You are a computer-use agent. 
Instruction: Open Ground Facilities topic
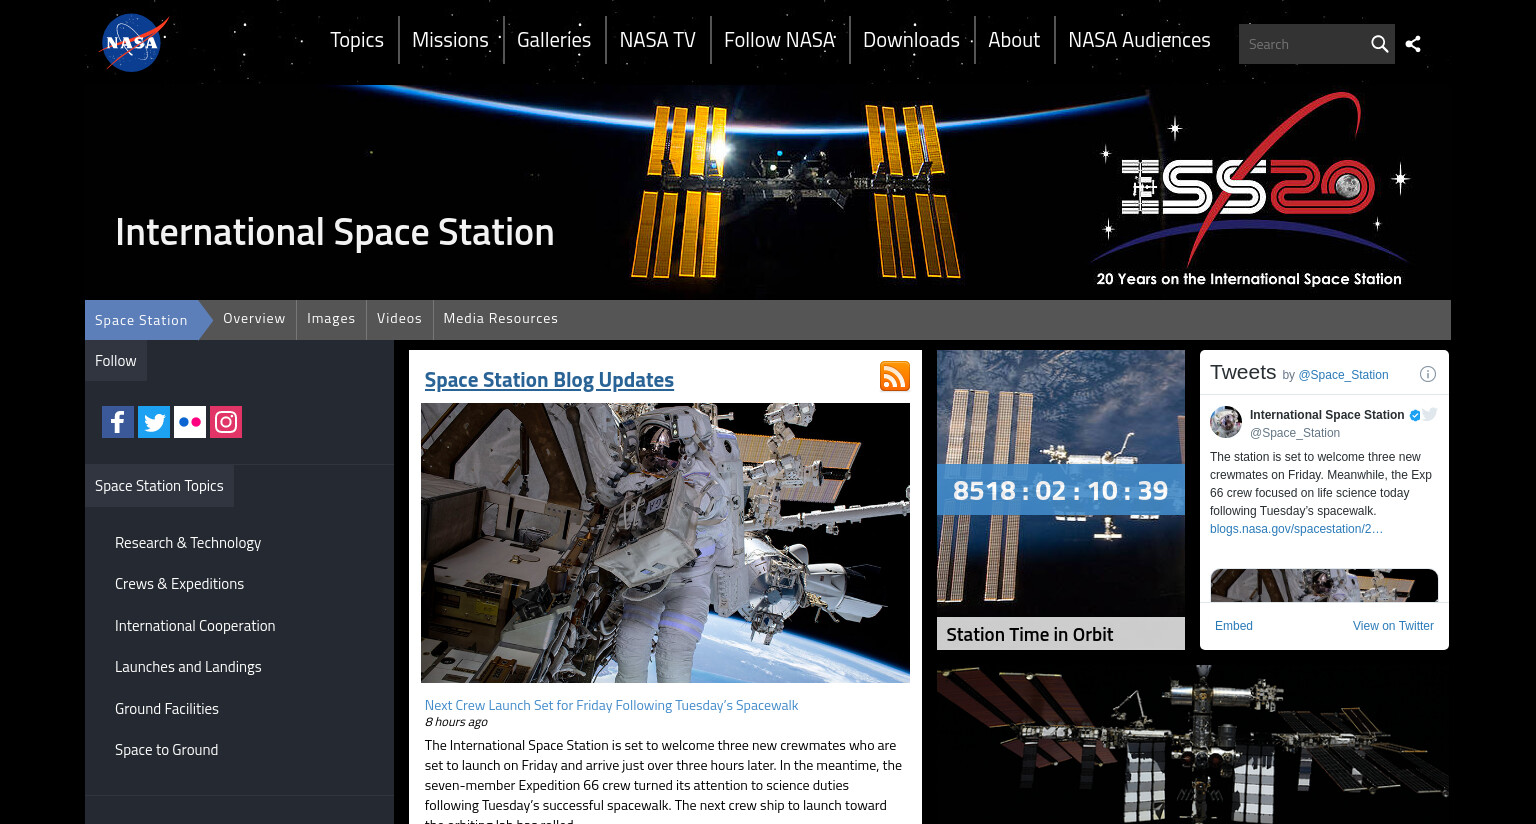point(167,709)
